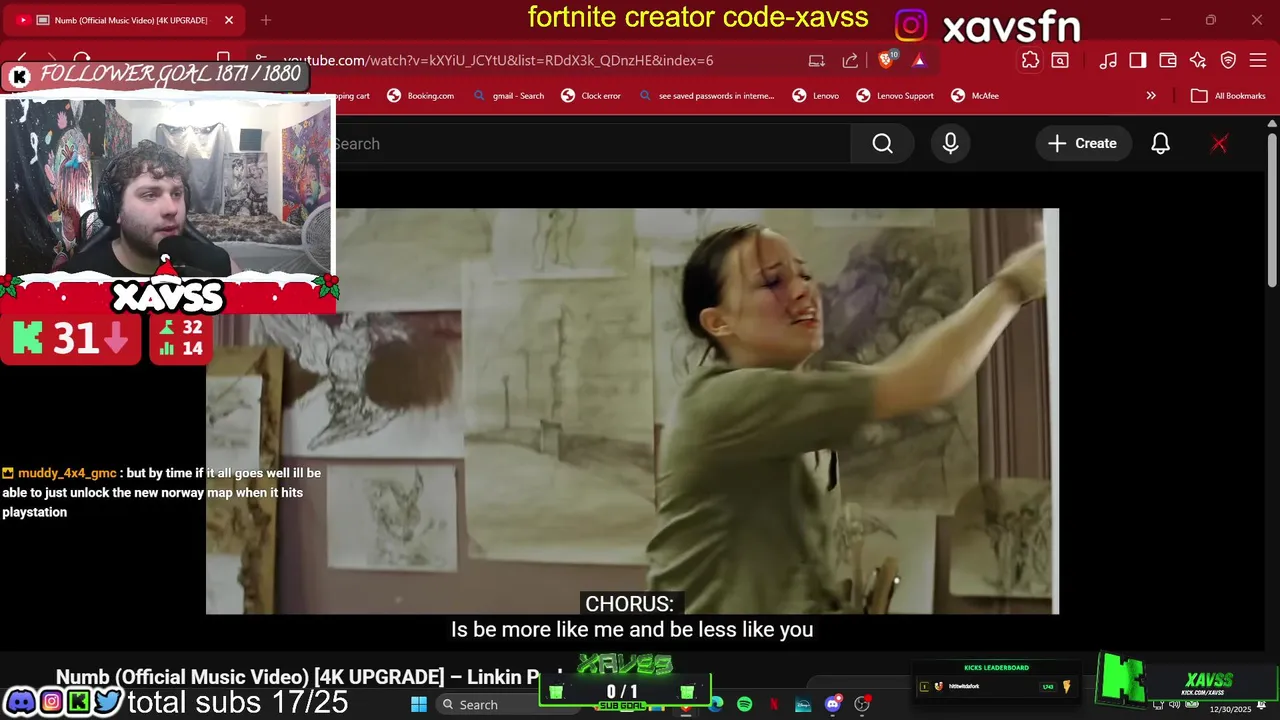Image resolution: width=1280 pixels, height=720 pixels.
Task: Open the Brave hamburger main menu
Action: [1258, 60]
